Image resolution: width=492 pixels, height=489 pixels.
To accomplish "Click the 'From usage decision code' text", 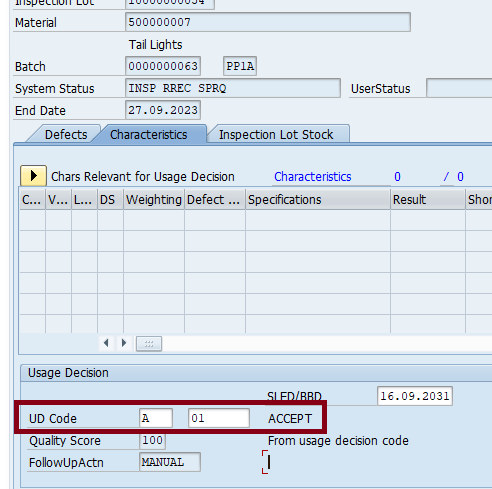I will pos(338,441).
